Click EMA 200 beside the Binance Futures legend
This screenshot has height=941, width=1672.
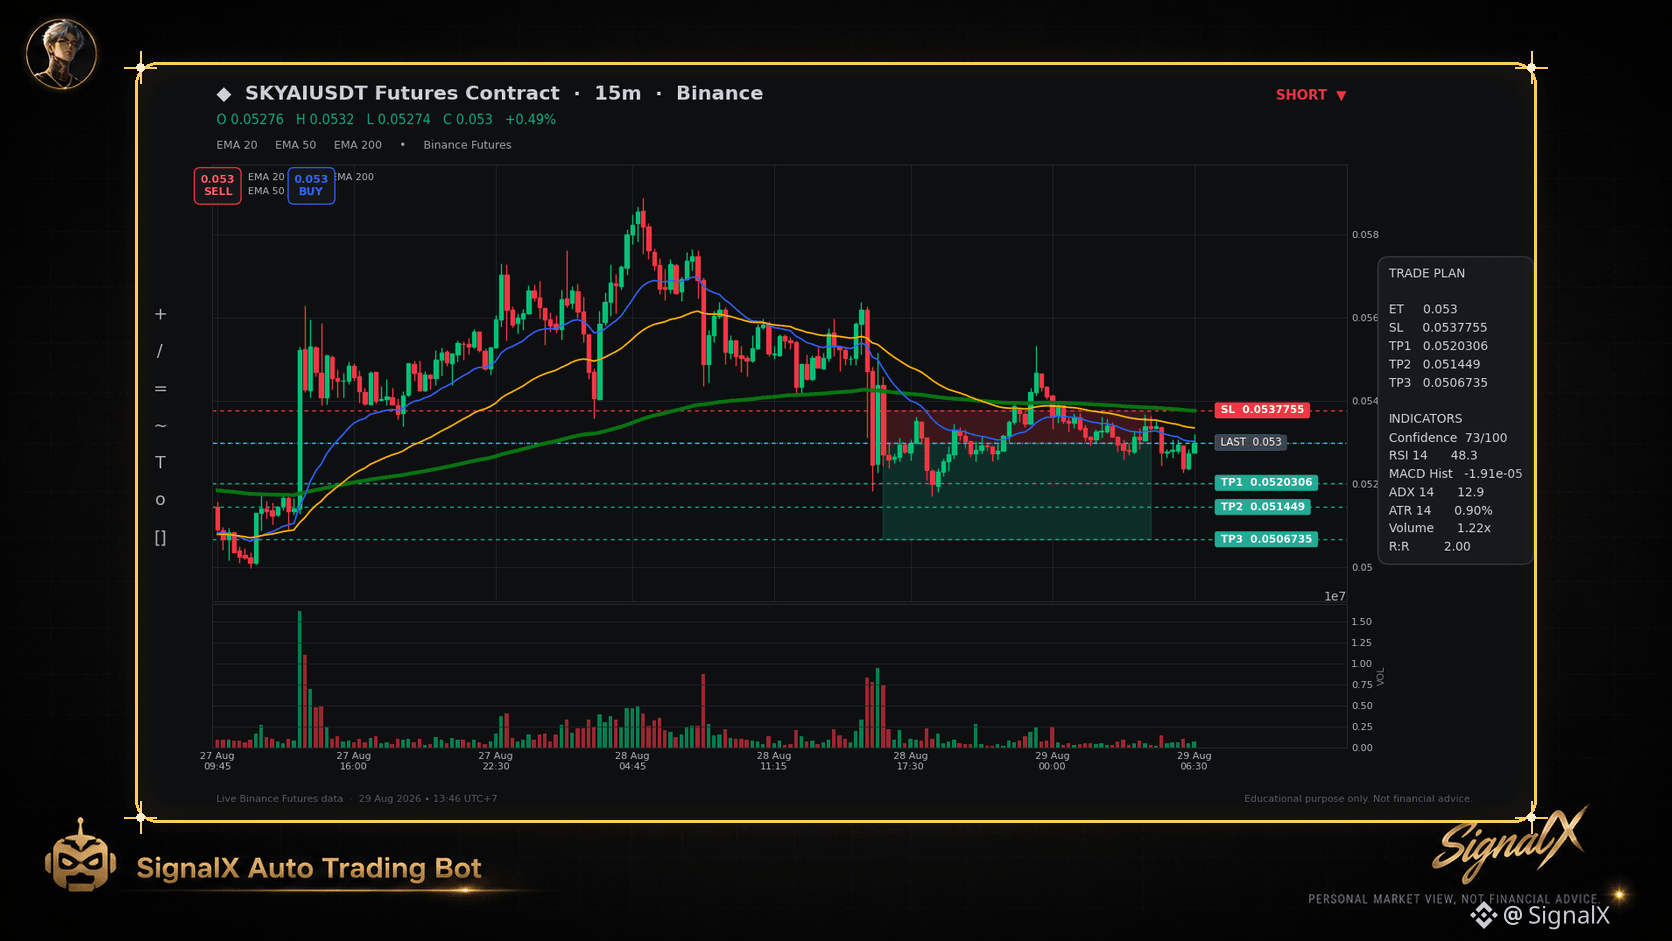pos(358,145)
